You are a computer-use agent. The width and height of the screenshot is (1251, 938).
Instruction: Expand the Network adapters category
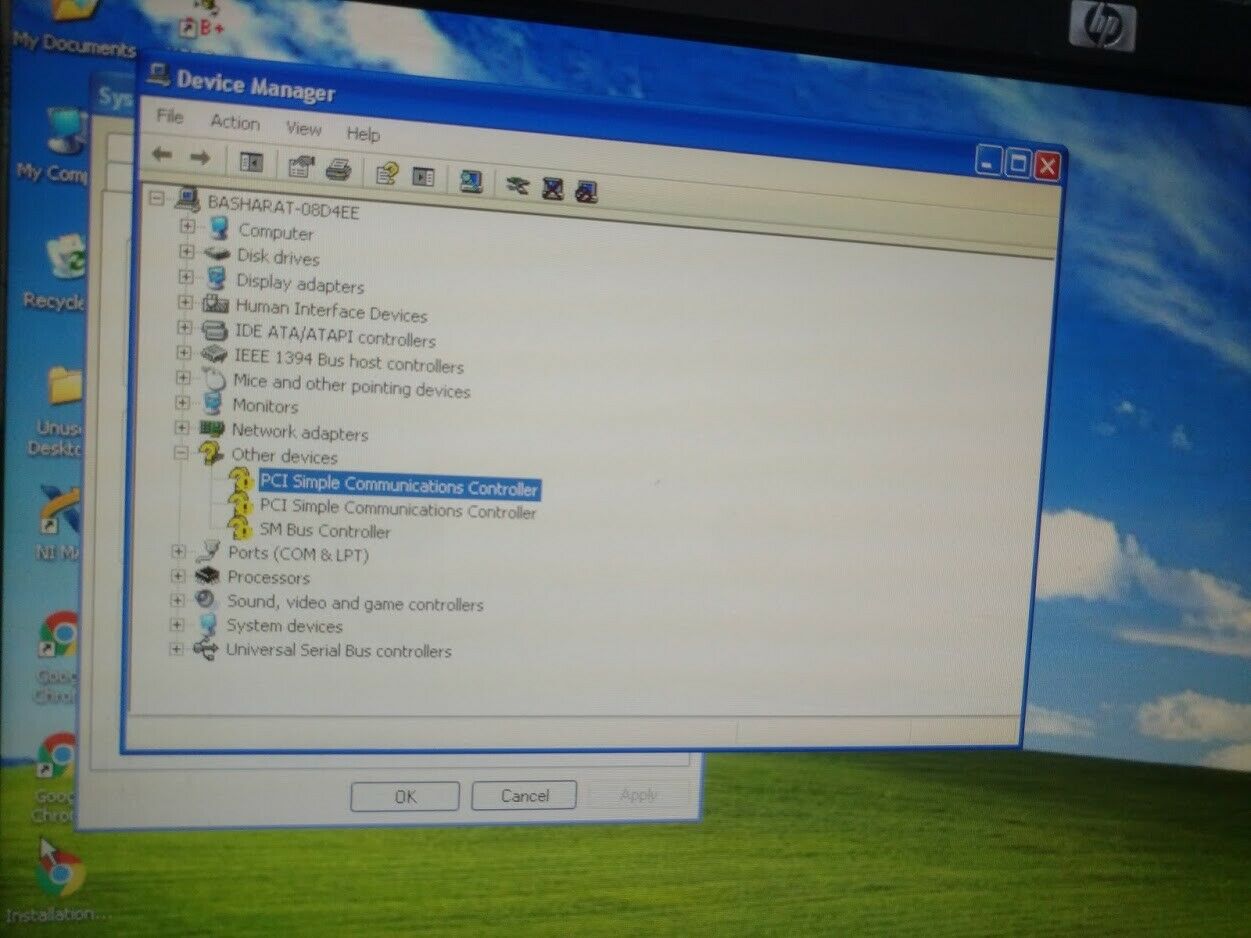(182, 428)
